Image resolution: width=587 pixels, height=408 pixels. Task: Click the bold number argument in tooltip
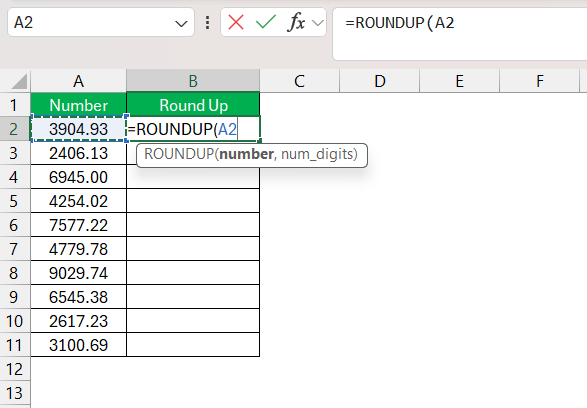(x=246, y=154)
